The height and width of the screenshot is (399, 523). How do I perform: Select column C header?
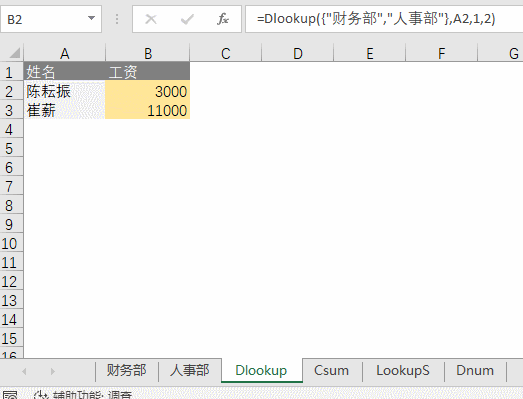(226, 53)
